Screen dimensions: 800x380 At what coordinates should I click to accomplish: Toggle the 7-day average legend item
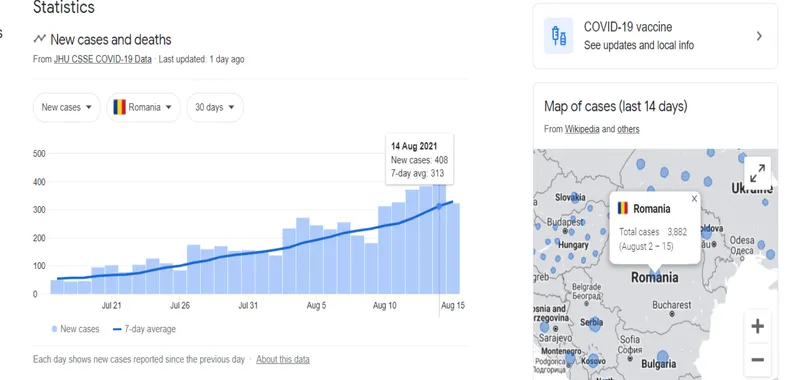pyautogui.click(x=144, y=329)
